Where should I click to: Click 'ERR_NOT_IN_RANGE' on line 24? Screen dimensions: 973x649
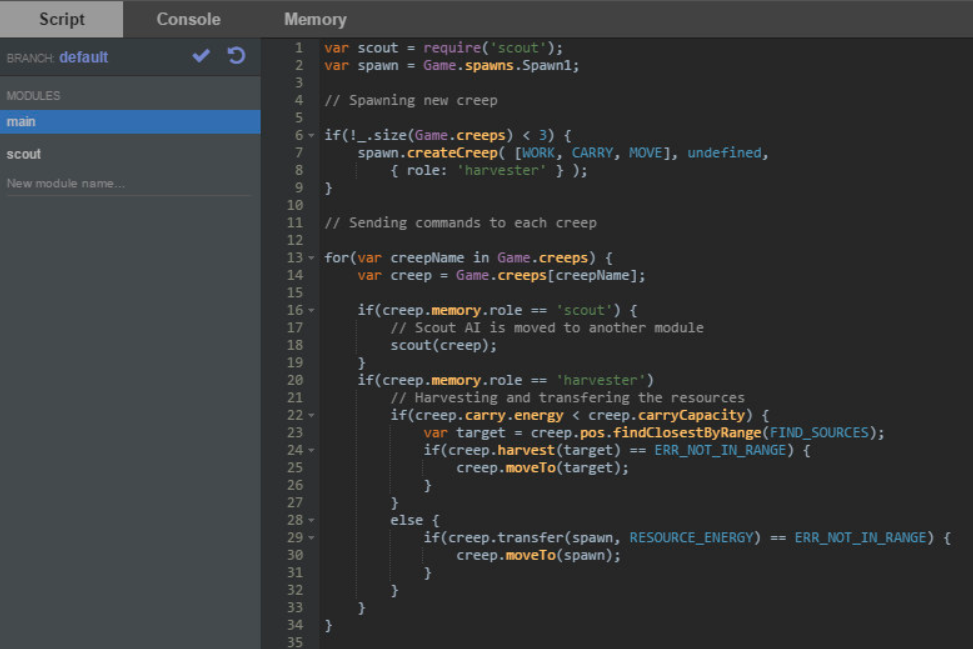pos(720,450)
